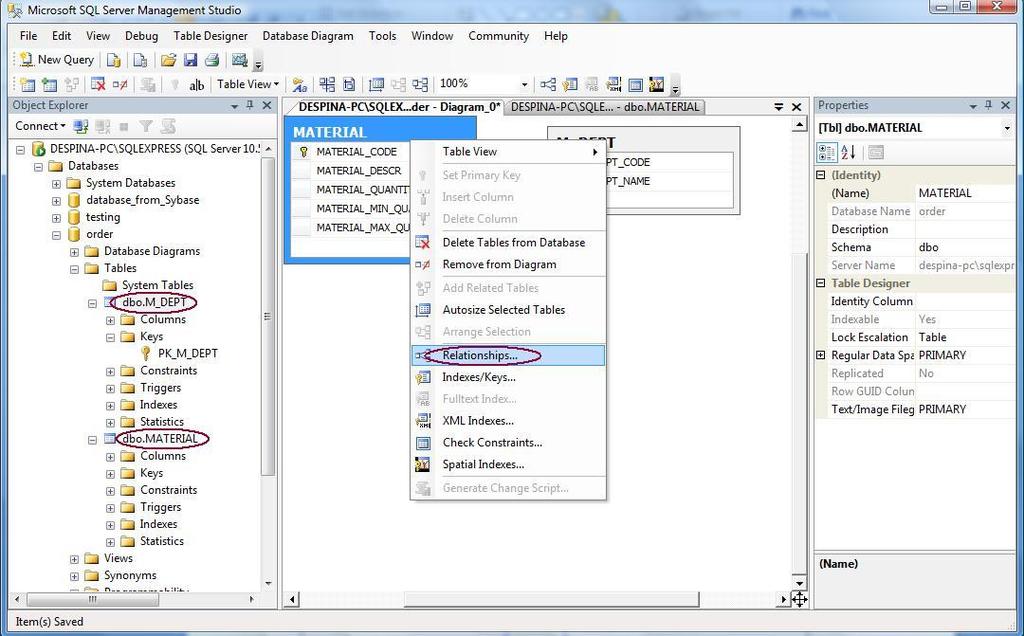Open the Connect dropdown in Object Explorer
This screenshot has height=636, width=1024.
pos(40,125)
